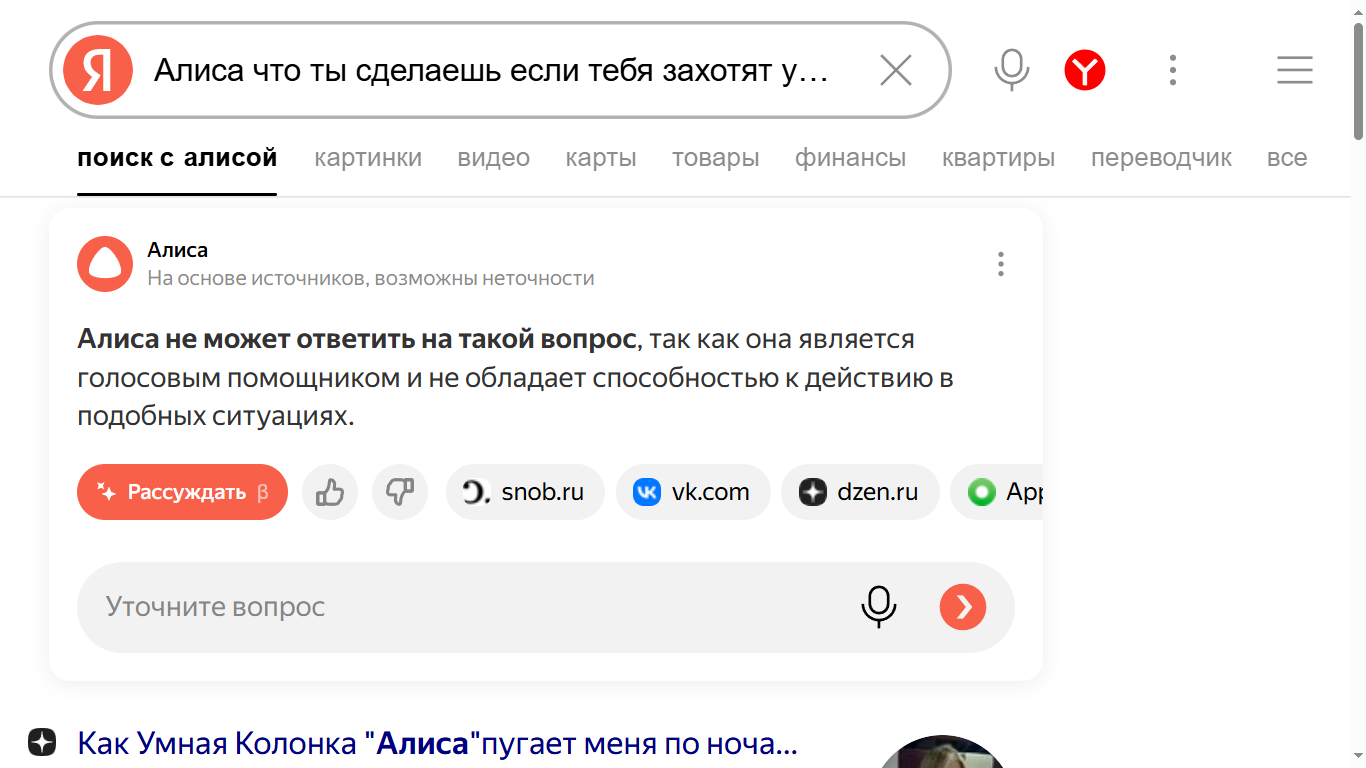Click the search query text field

point(491,70)
